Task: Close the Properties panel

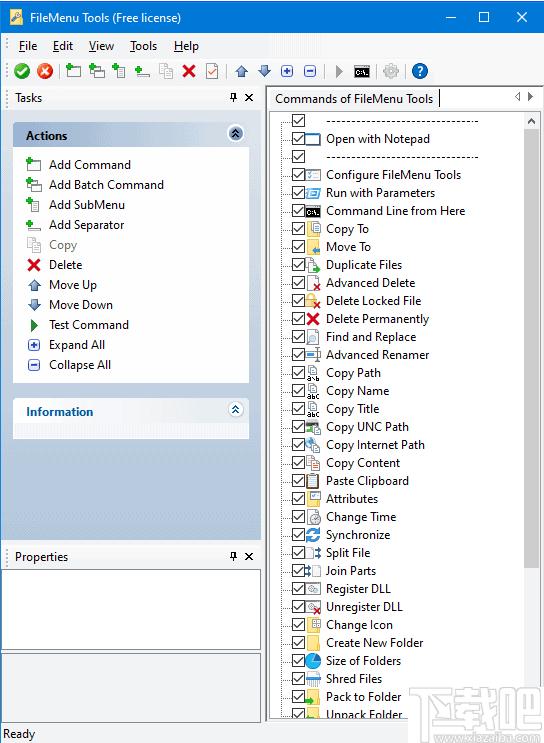Action: [x=249, y=556]
